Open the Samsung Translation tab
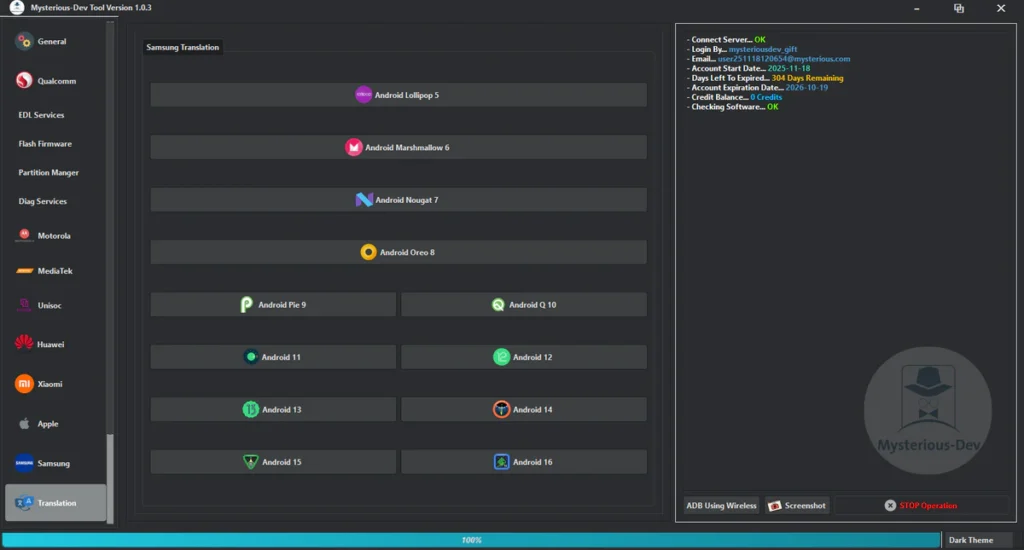This screenshot has width=1024, height=550. (182, 47)
